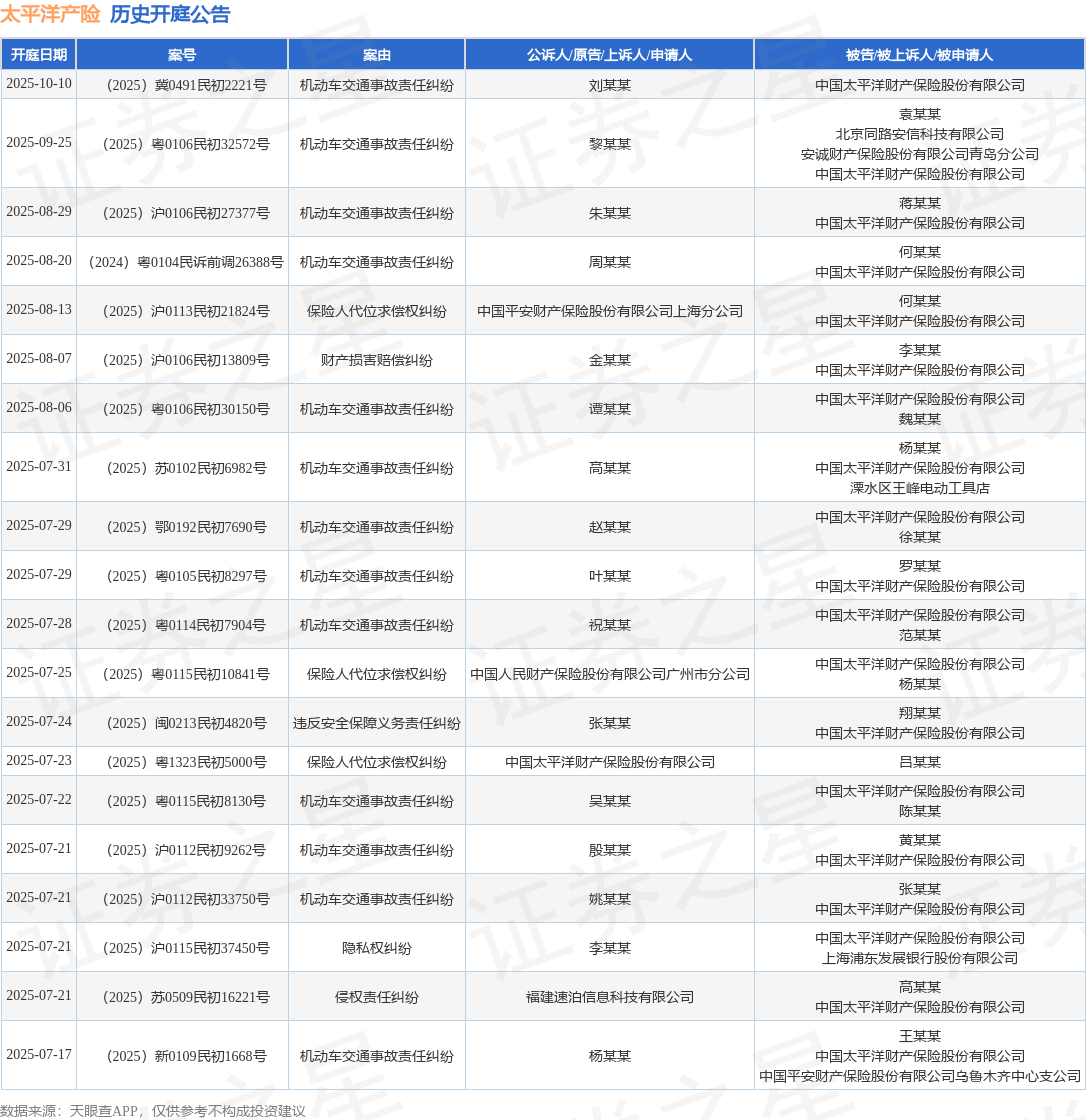This screenshot has width=1086, height=1120.
Task: Click case number (2025)鄂0192民初7690号
Action: (x=186, y=527)
